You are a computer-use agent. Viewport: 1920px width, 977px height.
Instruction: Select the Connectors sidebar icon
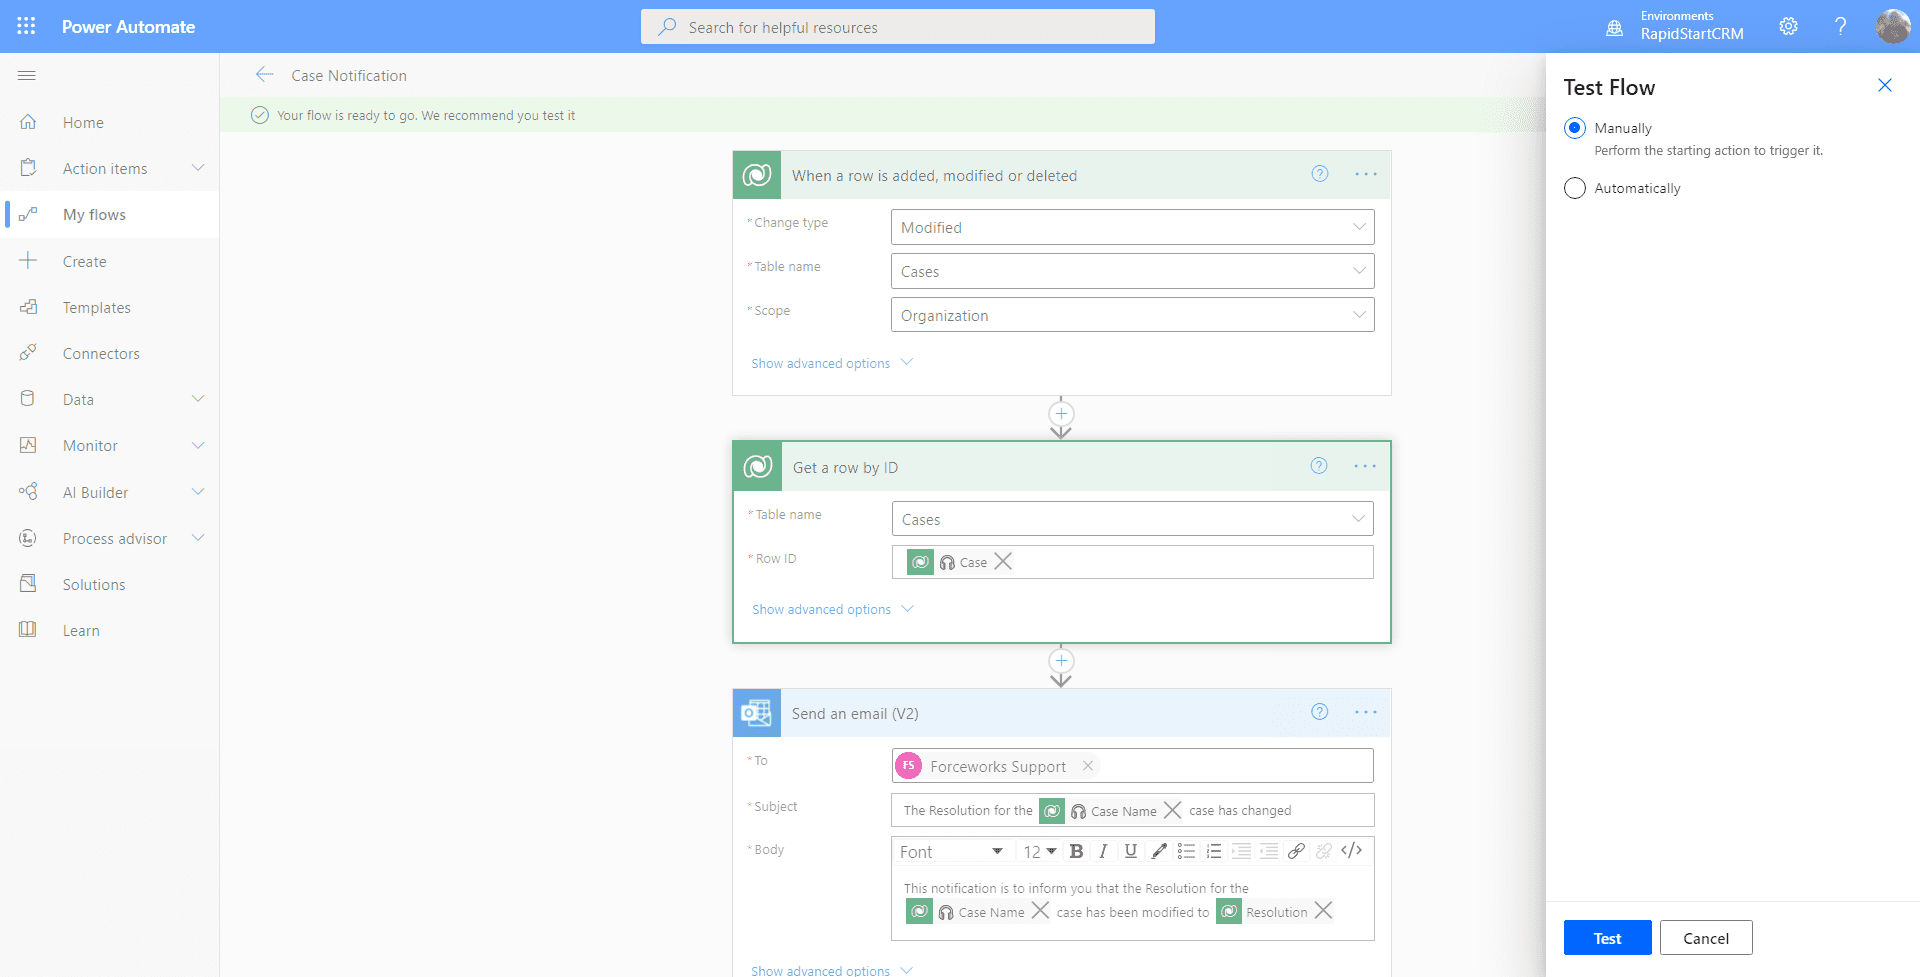(30, 353)
